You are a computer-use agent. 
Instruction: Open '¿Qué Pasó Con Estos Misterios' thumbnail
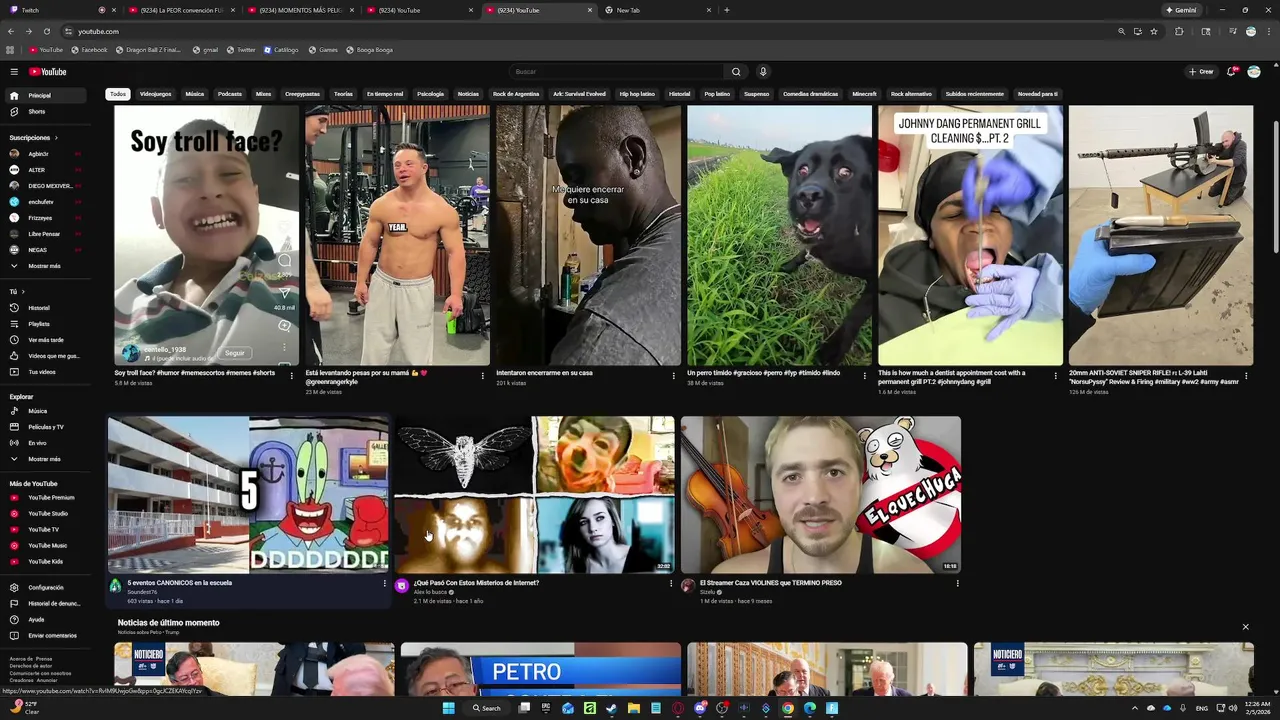coord(534,495)
